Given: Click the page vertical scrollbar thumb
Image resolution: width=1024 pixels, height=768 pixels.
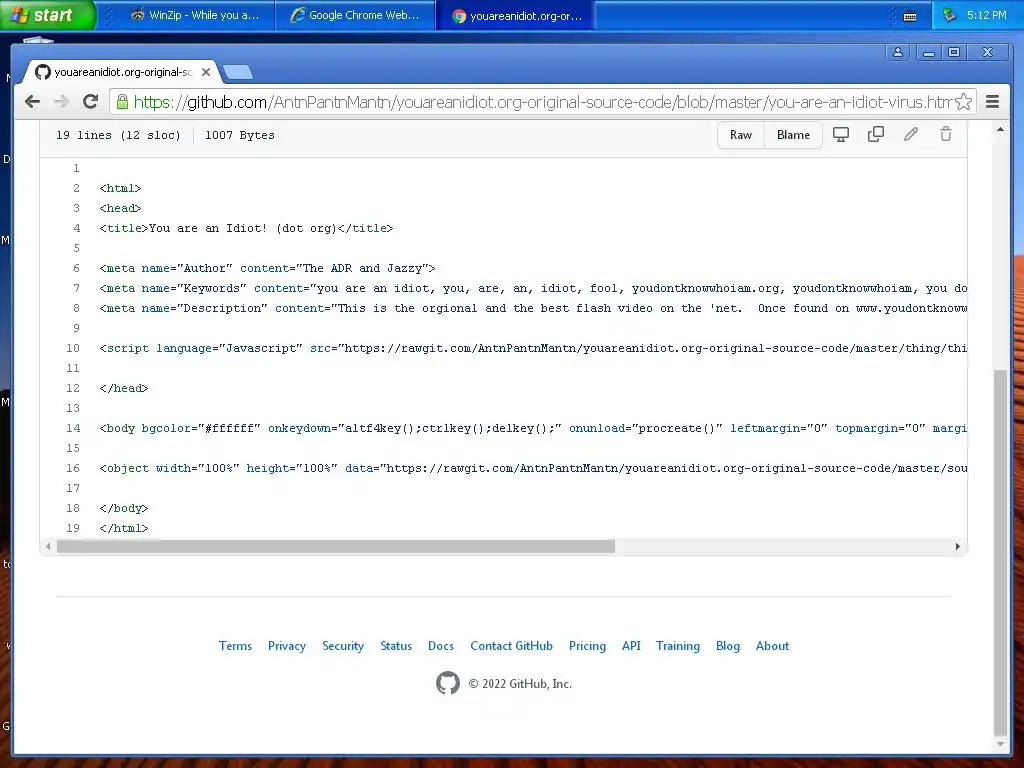Looking at the screenshot, I should click(1000, 552).
